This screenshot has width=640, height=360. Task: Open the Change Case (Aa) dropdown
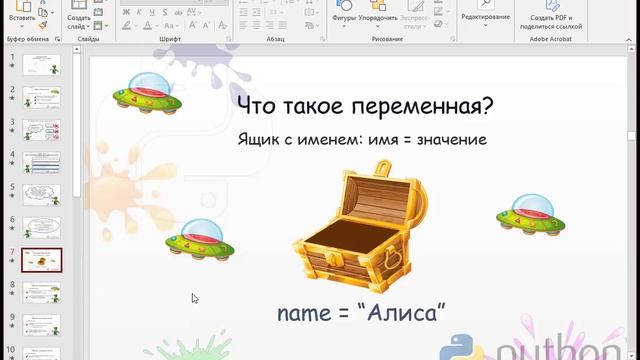tap(171, 25)
